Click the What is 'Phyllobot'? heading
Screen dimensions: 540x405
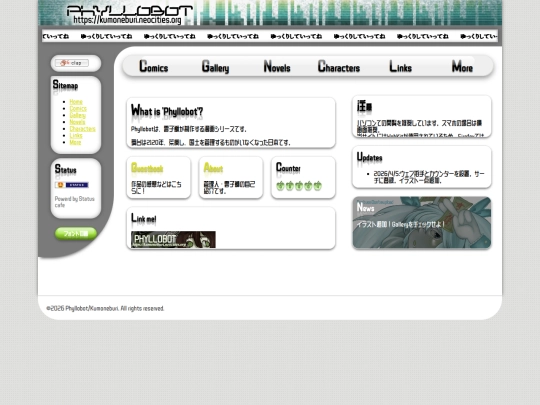pos(167,111)
